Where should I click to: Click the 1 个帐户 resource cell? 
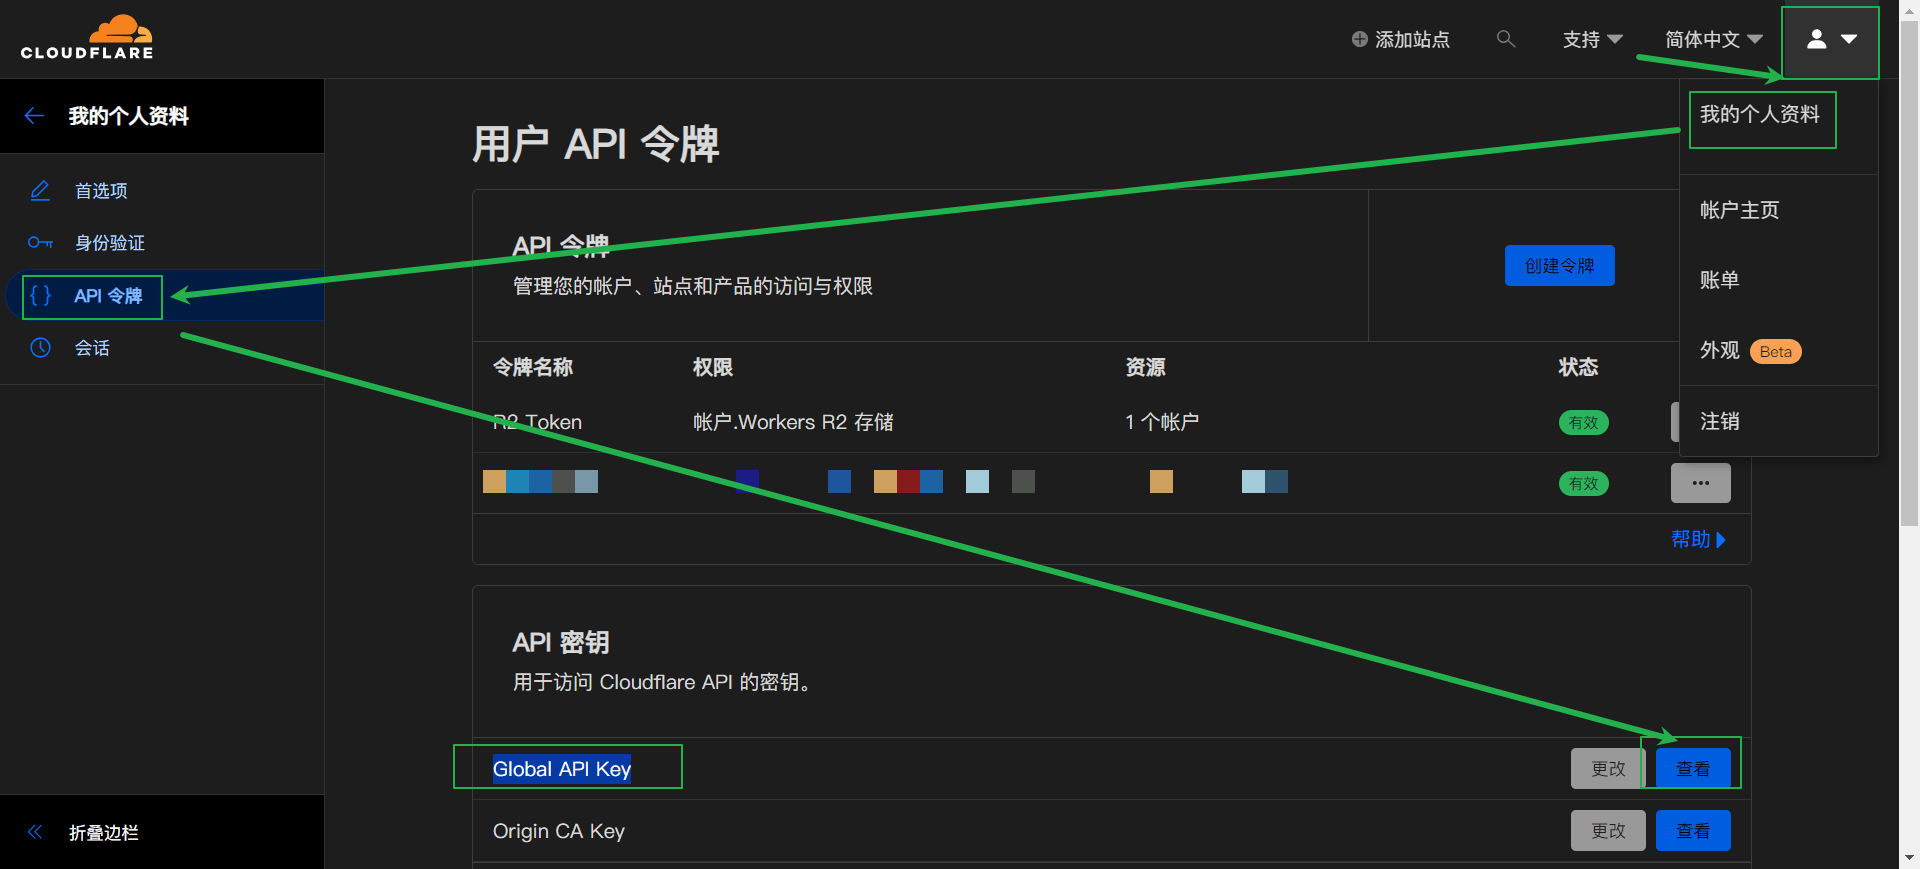click(1162, 422)
